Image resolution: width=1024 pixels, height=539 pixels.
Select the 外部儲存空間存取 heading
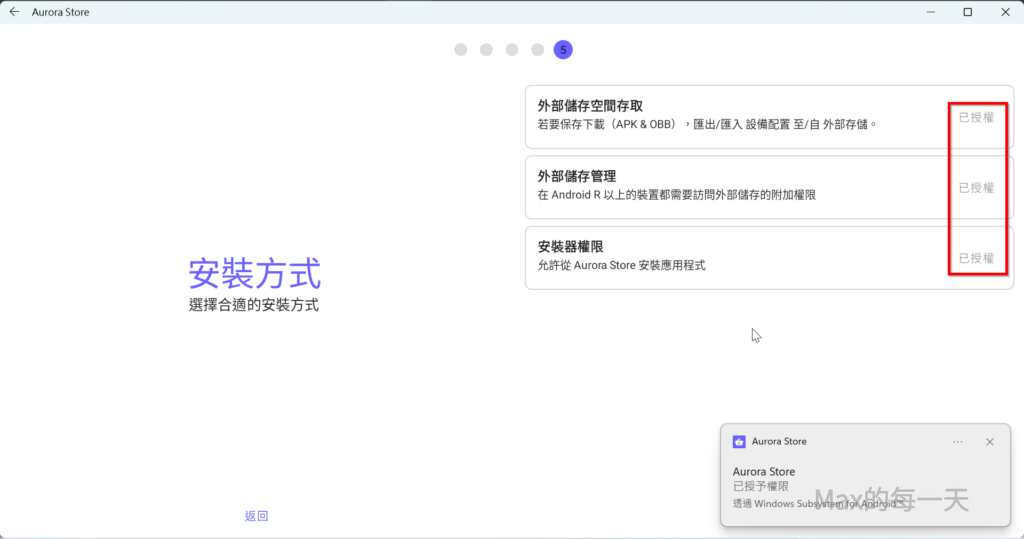(x=590, y=106)
